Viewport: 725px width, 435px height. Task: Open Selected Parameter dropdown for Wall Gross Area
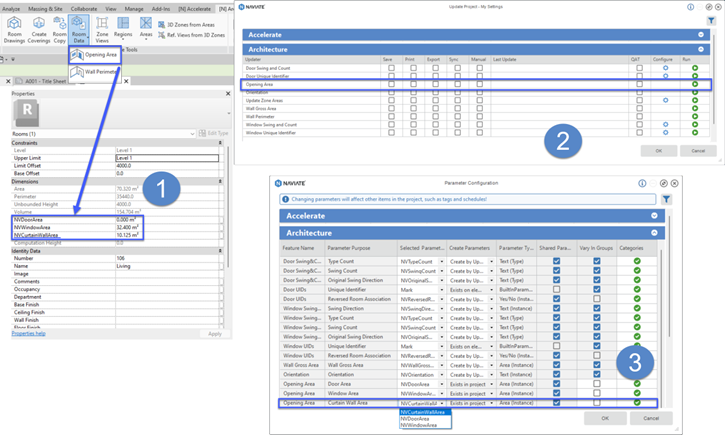click(442, 365)
